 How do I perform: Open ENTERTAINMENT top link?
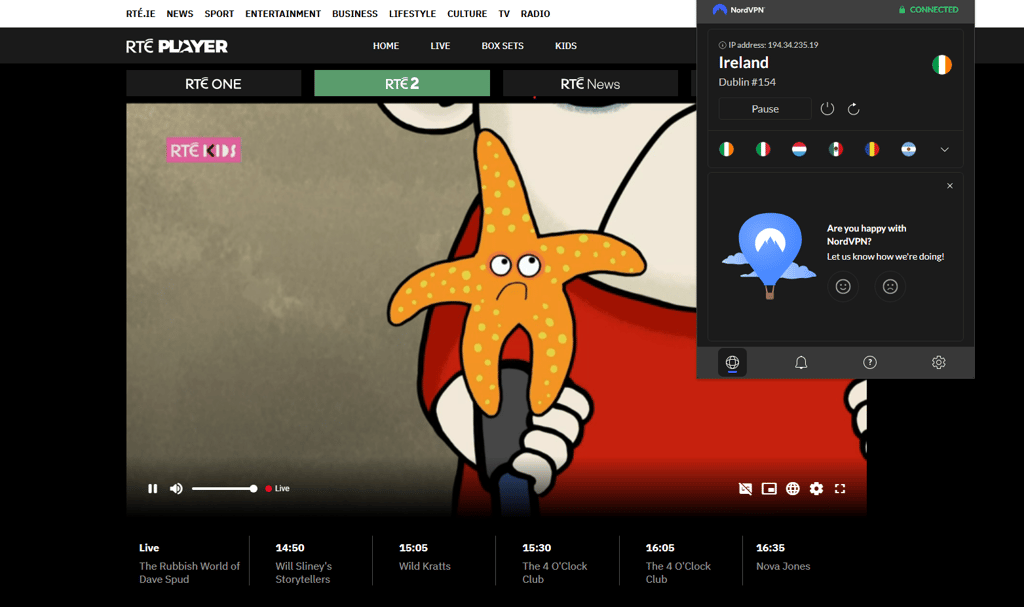[283, 14]
